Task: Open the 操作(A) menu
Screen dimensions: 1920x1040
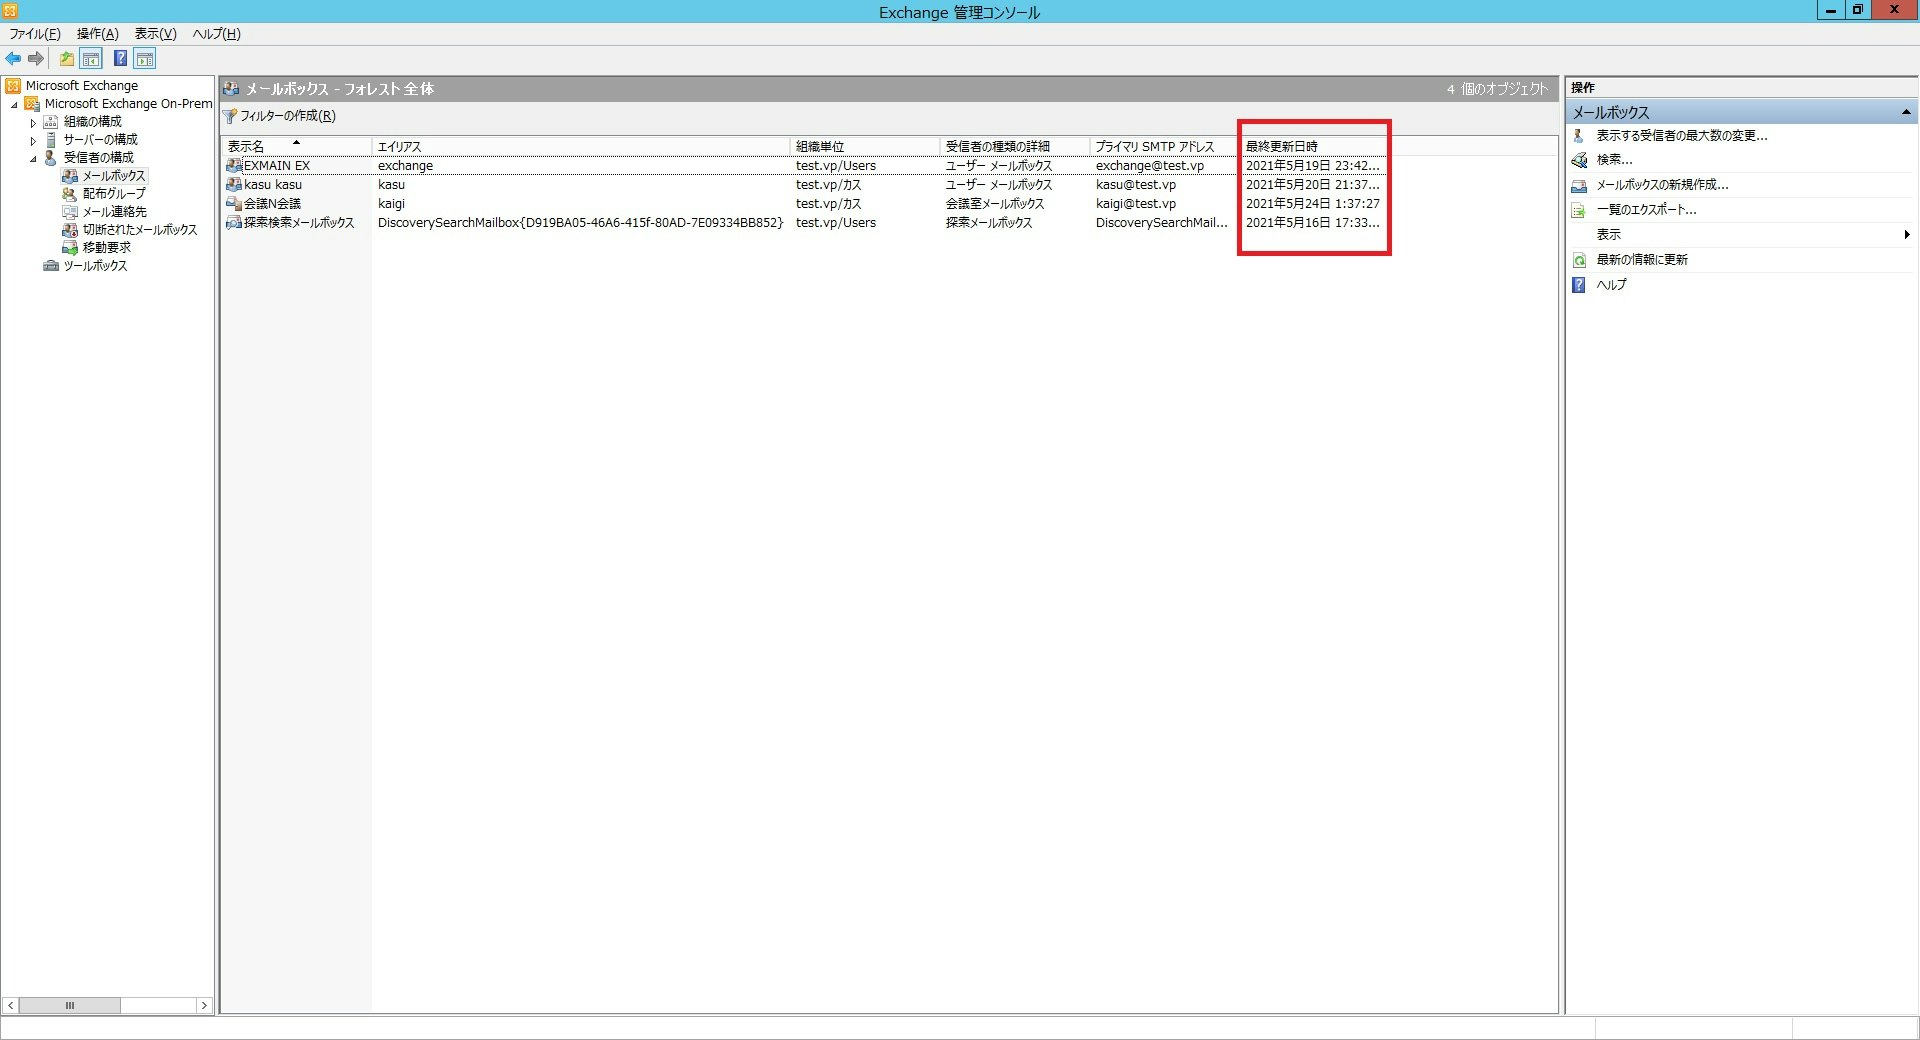Action: tap(98, 34)
